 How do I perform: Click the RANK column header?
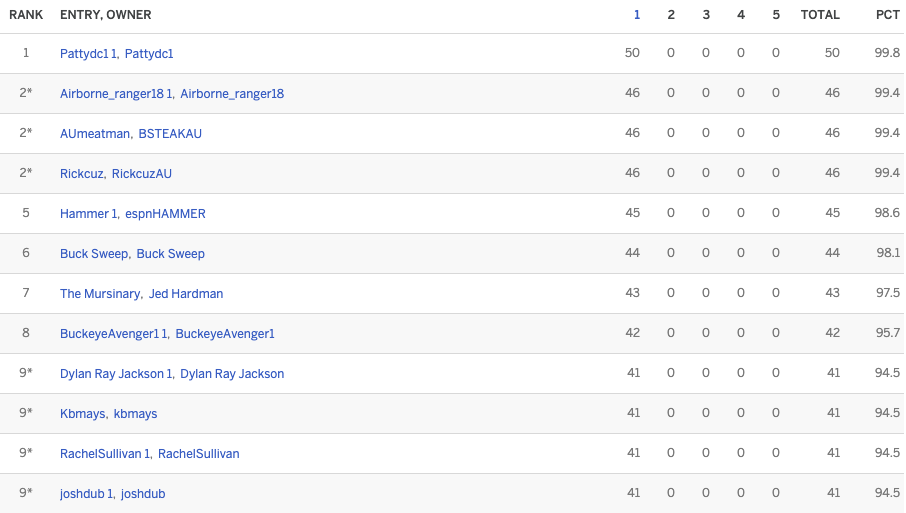tap(26, 15)
